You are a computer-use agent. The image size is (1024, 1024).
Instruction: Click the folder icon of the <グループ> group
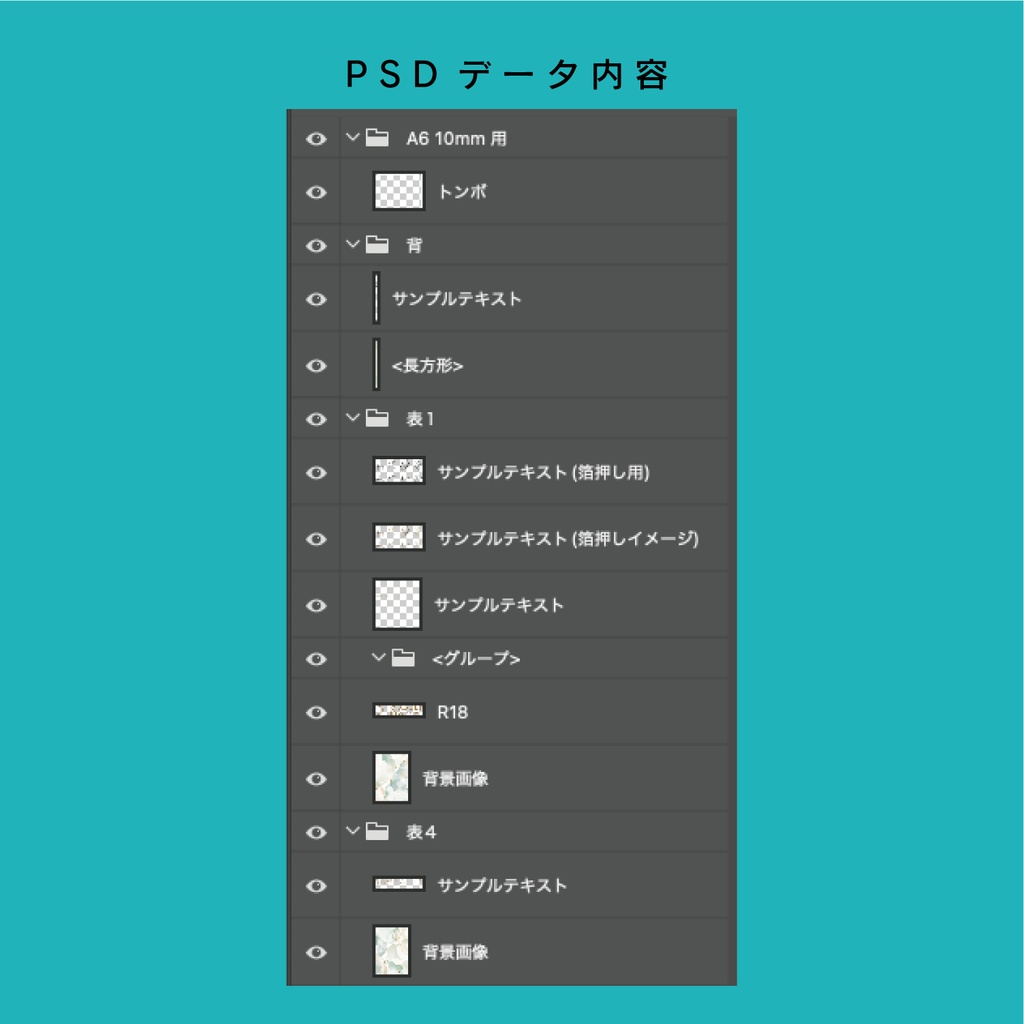(x=403, y=658)
